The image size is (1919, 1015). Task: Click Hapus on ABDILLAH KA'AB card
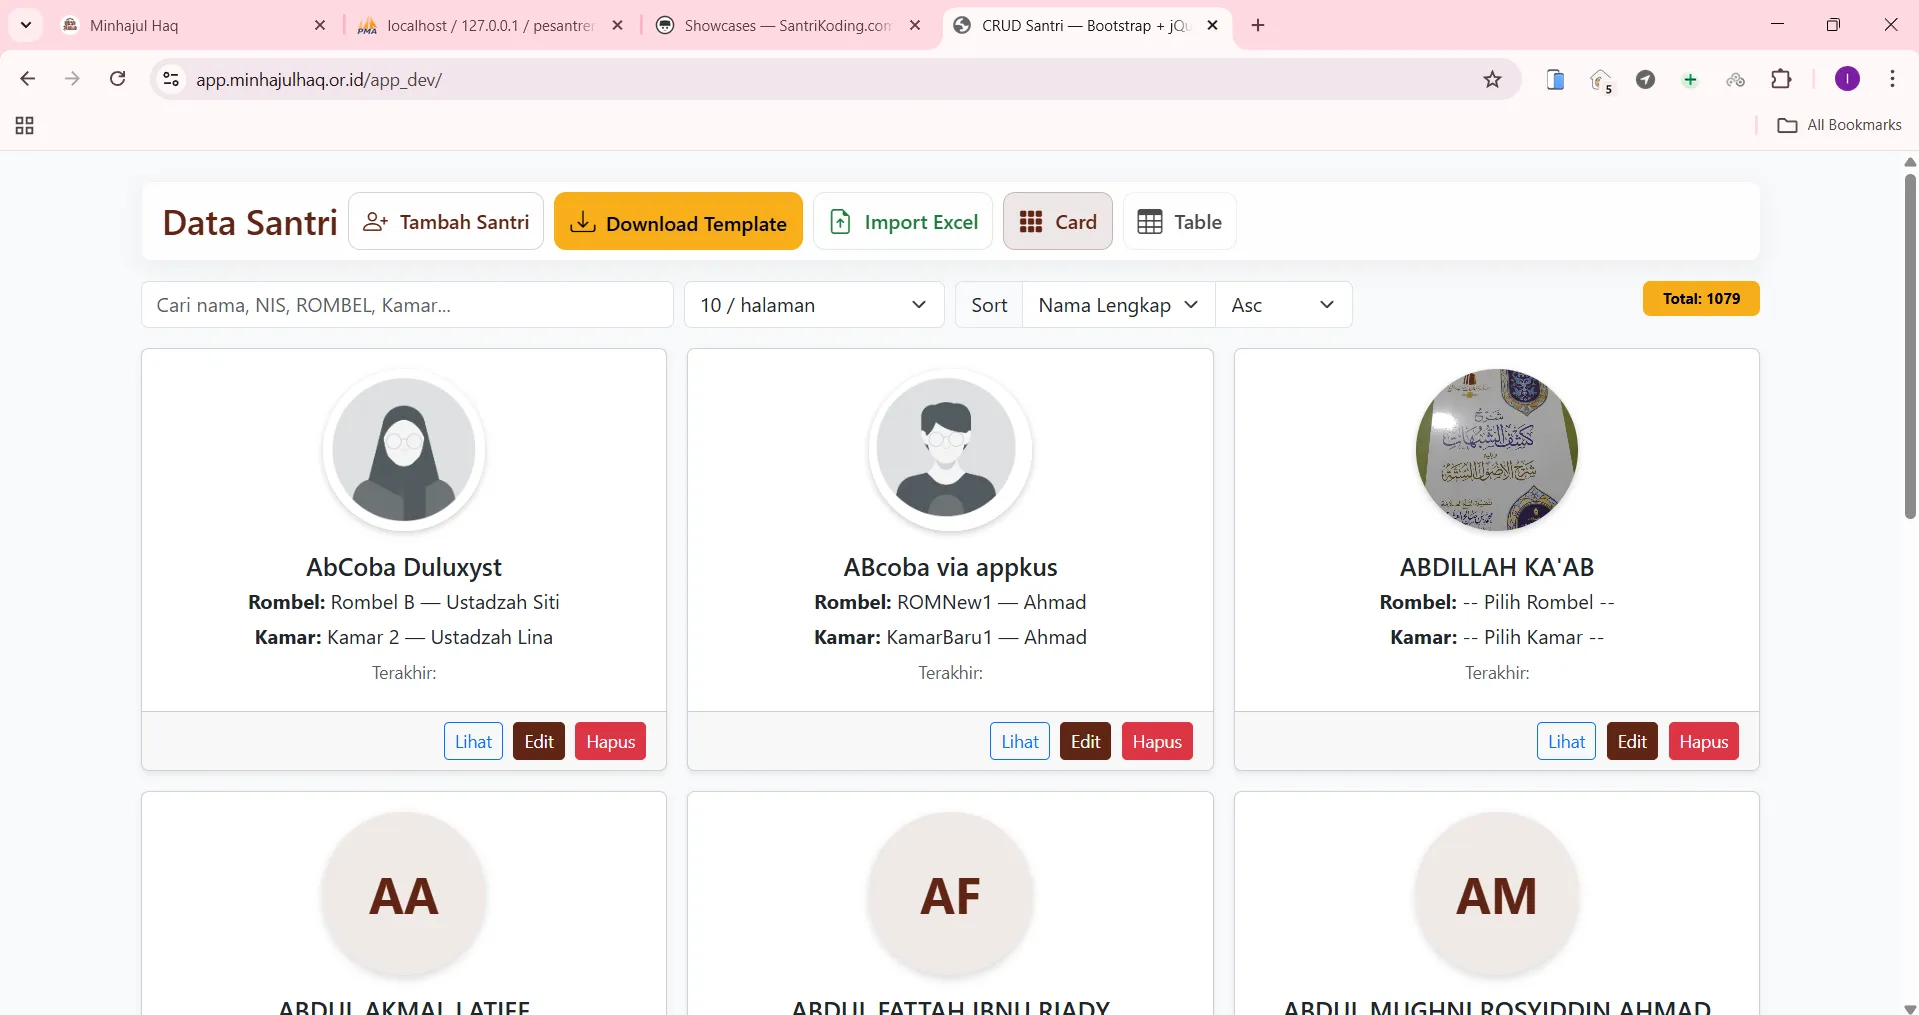[x=1704, y=741]
